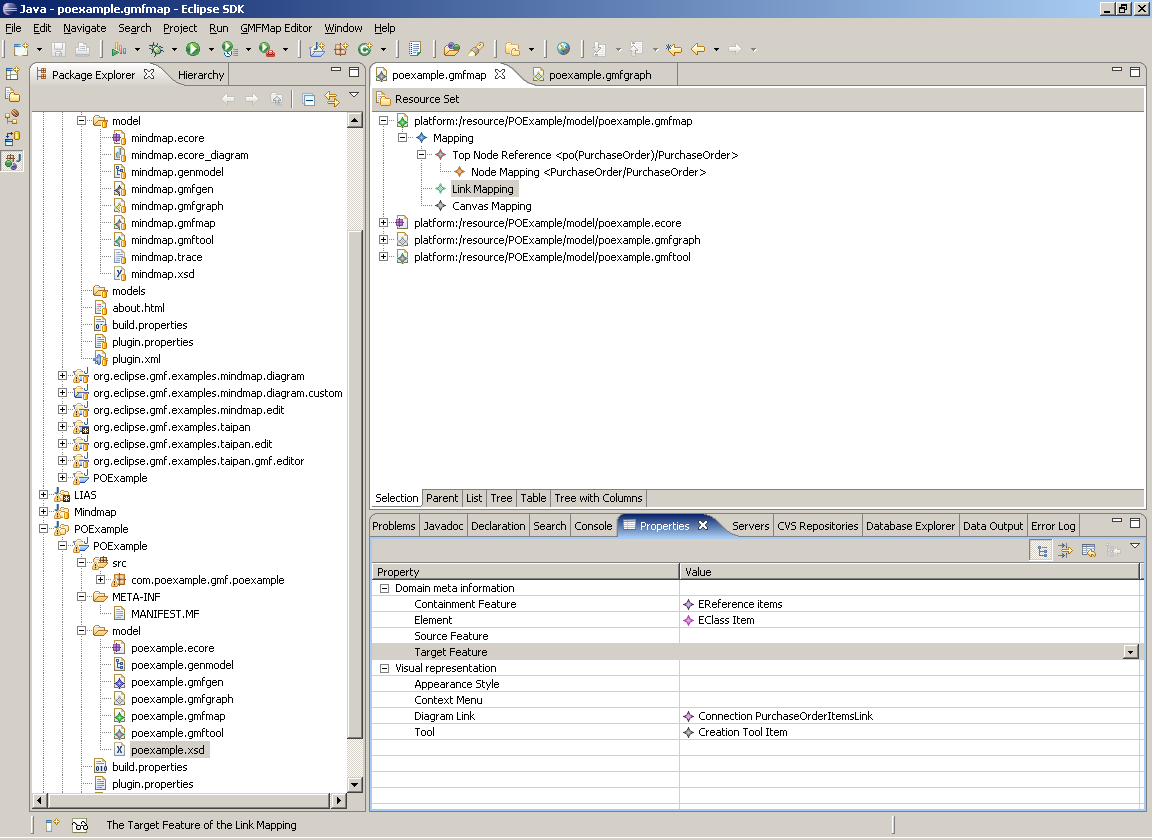Click the web browser globe icon
Image resolution: width=1152 pixels, height=840 pixels.
click(x=564, y=49)
